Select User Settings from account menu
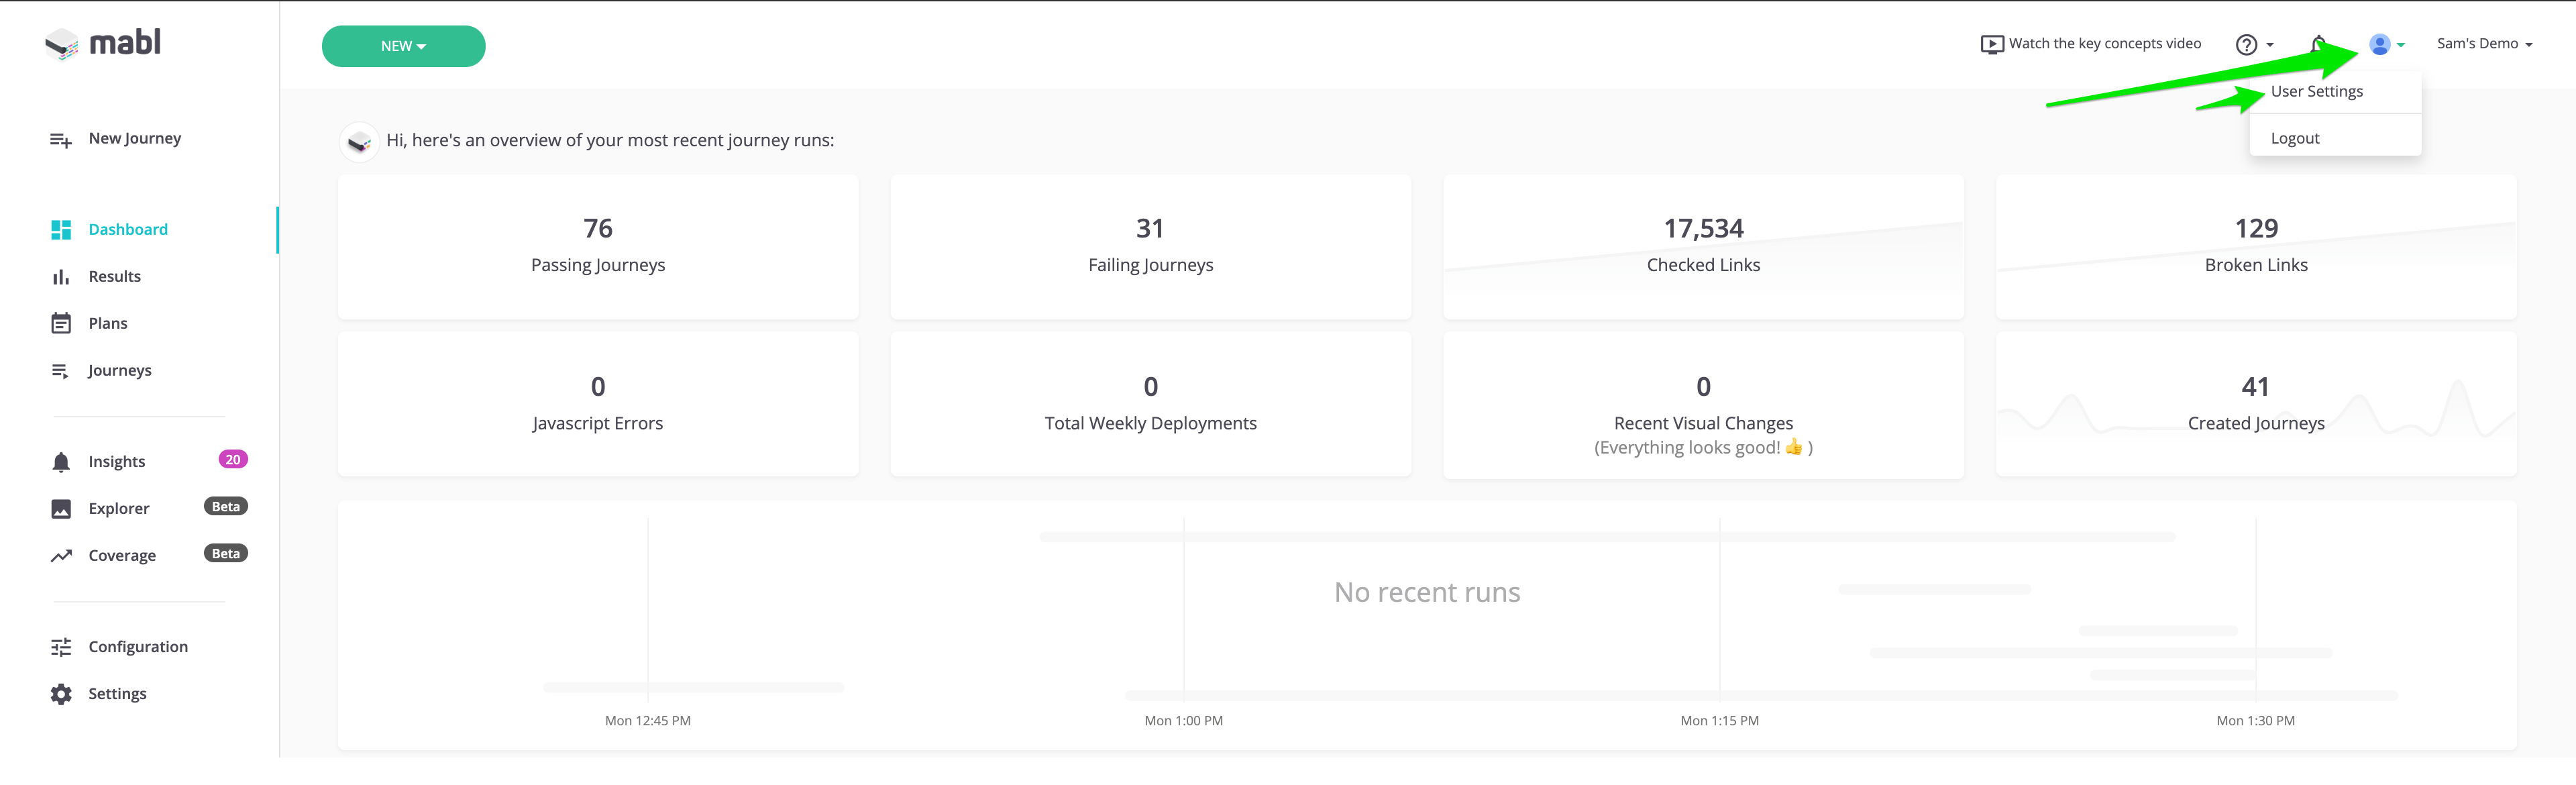Viewport: 2576px width, 785px height. coord(2316,92)
